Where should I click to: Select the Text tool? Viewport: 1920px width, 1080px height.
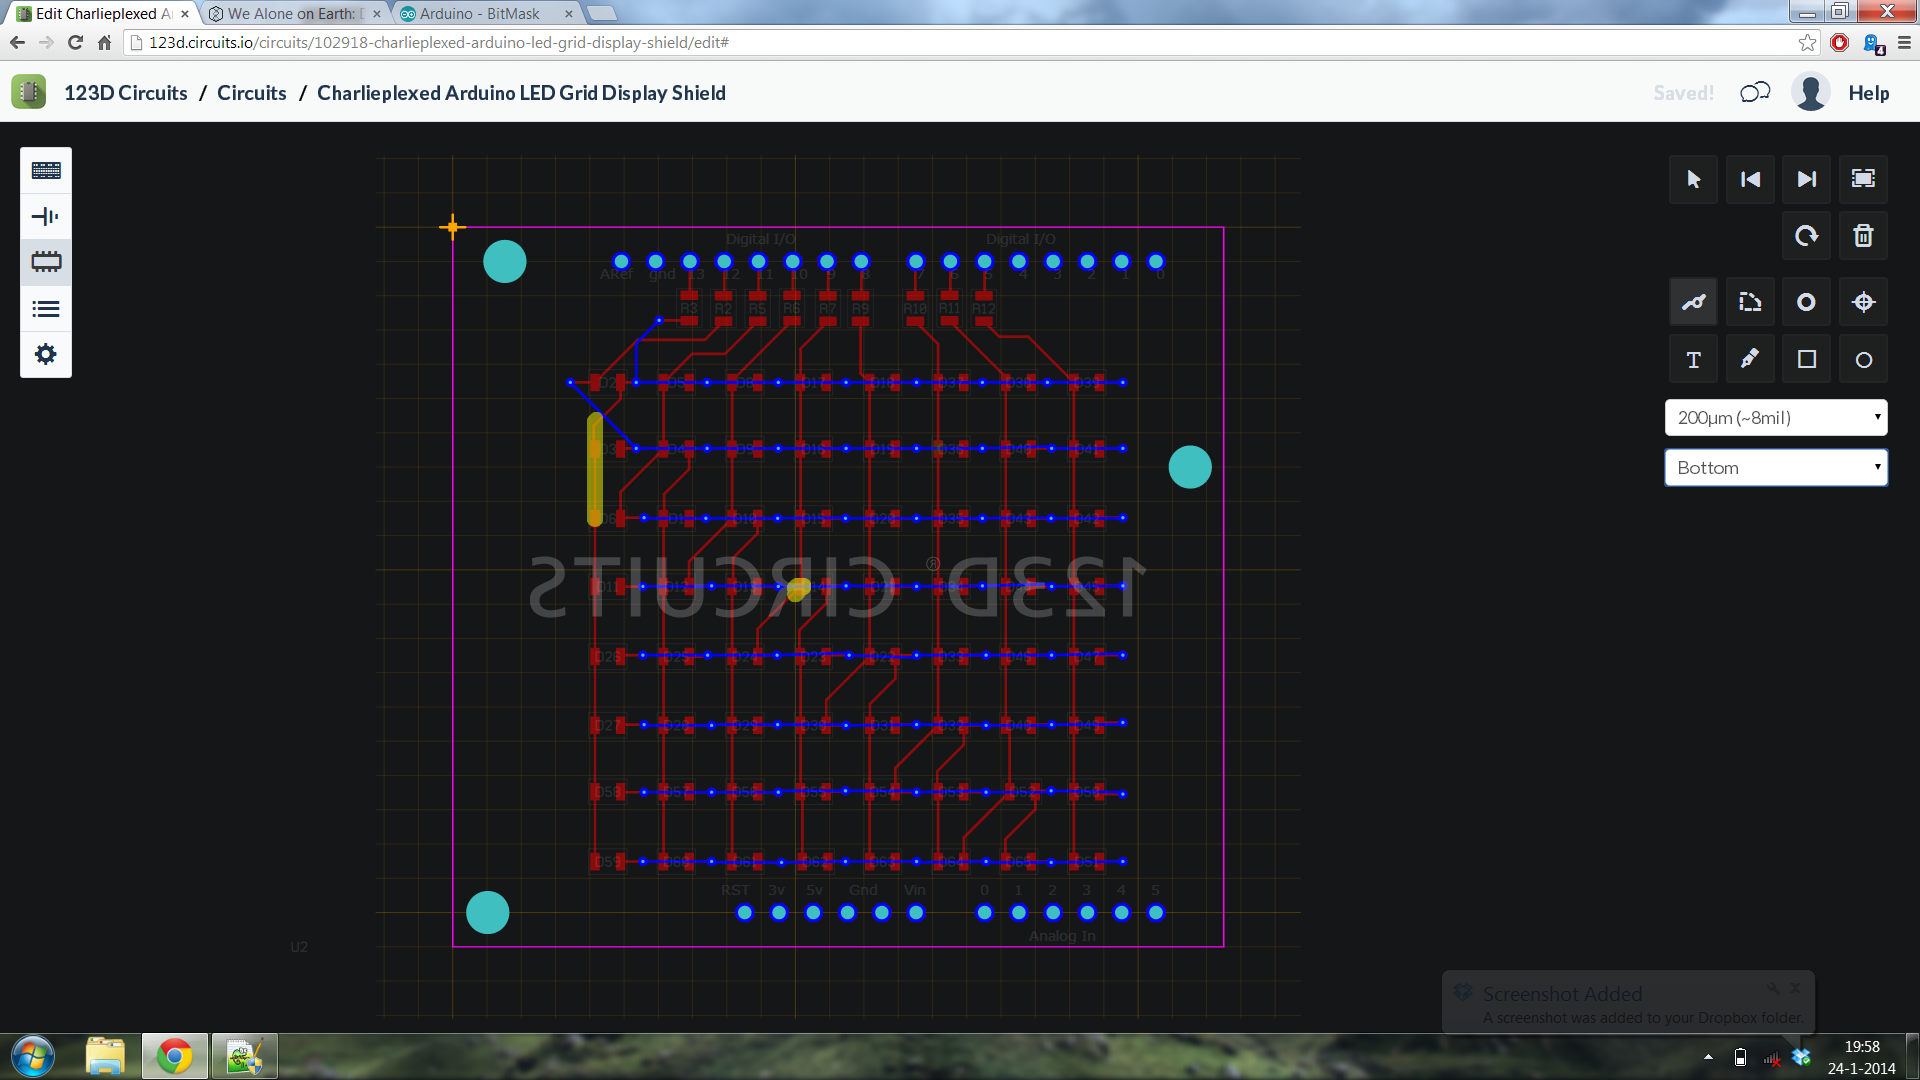1693,359
